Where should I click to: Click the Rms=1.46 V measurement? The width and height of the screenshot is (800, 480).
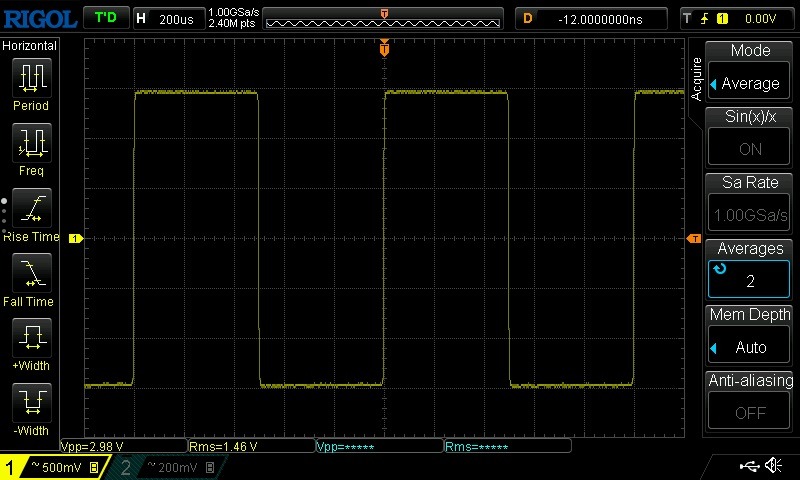pyautogui.click(x=252, y=446)
